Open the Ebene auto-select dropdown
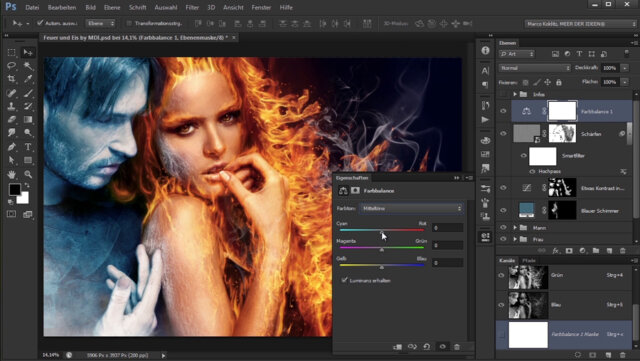Image resolution: width=640 pixels, height=361 pixels. 101,23
